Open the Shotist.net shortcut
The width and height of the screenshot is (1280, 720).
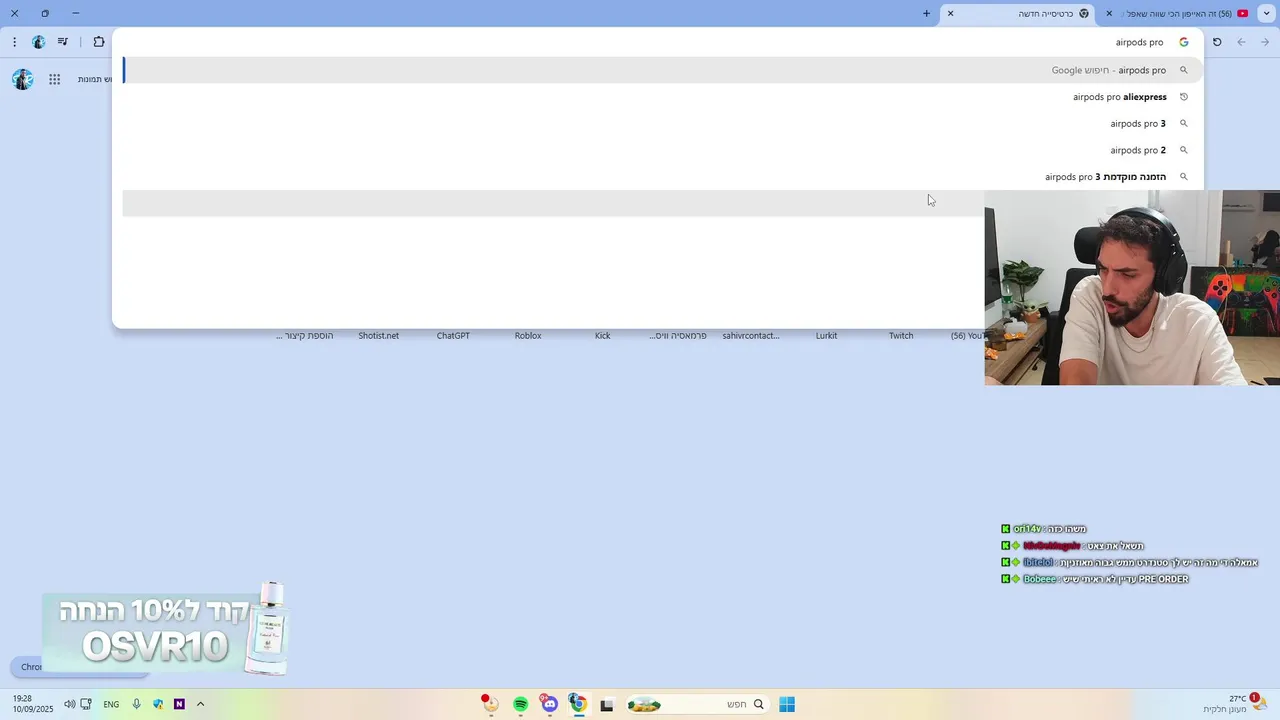point(378,336)
